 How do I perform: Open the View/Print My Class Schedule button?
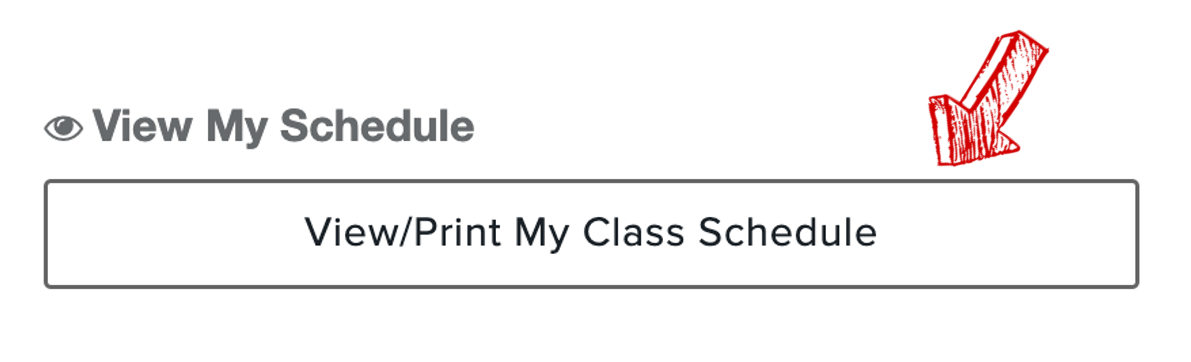(591, 234)
